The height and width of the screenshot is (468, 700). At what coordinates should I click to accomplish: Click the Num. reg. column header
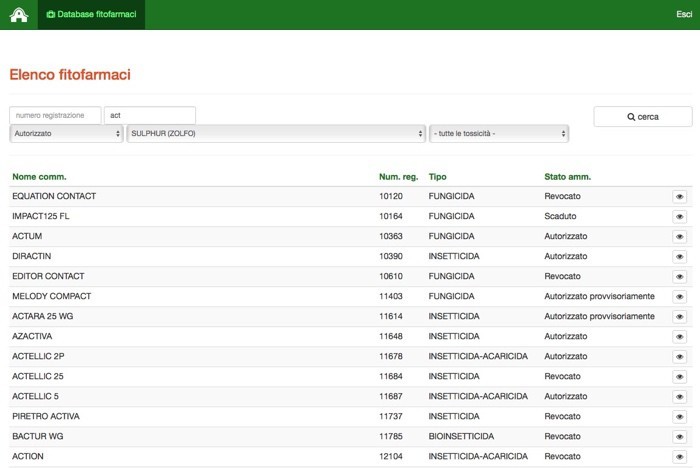(x=398, y=177)
